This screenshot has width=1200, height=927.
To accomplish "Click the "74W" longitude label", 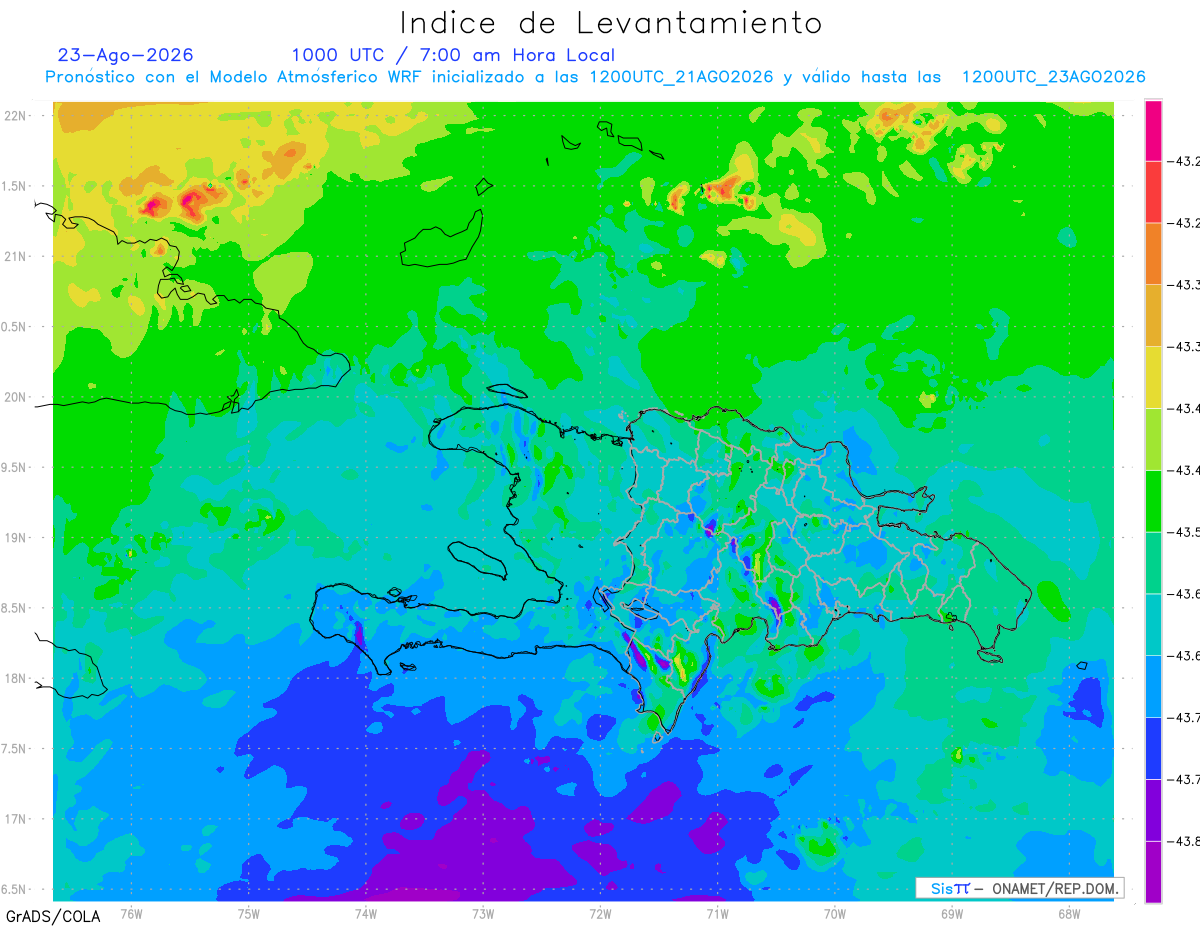I will (x=366, y=913).
